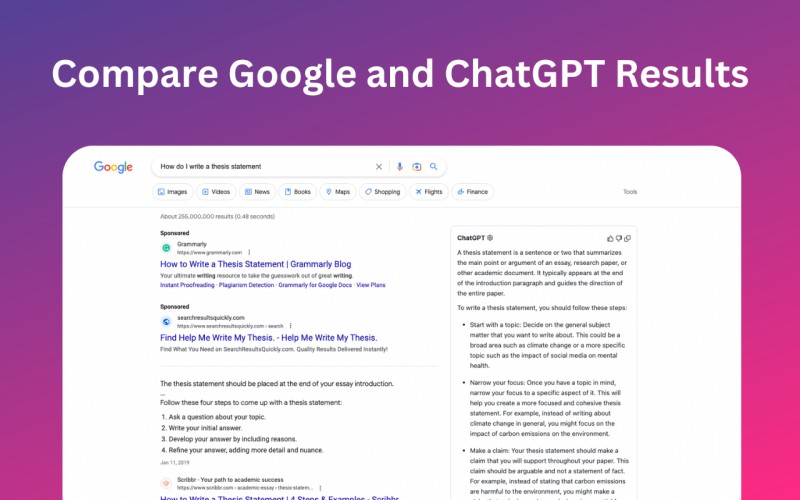The height and width of the screenshot is (500, 800).
Task: Click the ChatGPT panel title
Action: point(471,238)
